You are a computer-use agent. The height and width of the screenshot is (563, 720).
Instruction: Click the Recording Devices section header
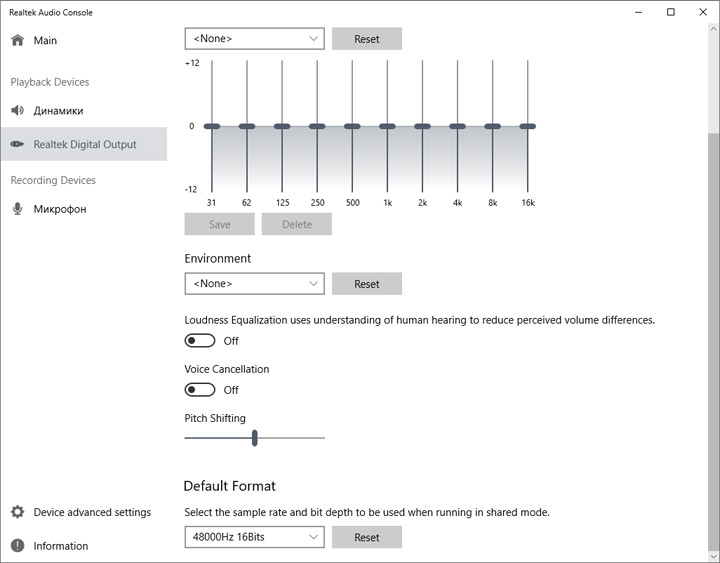(53, 180)
